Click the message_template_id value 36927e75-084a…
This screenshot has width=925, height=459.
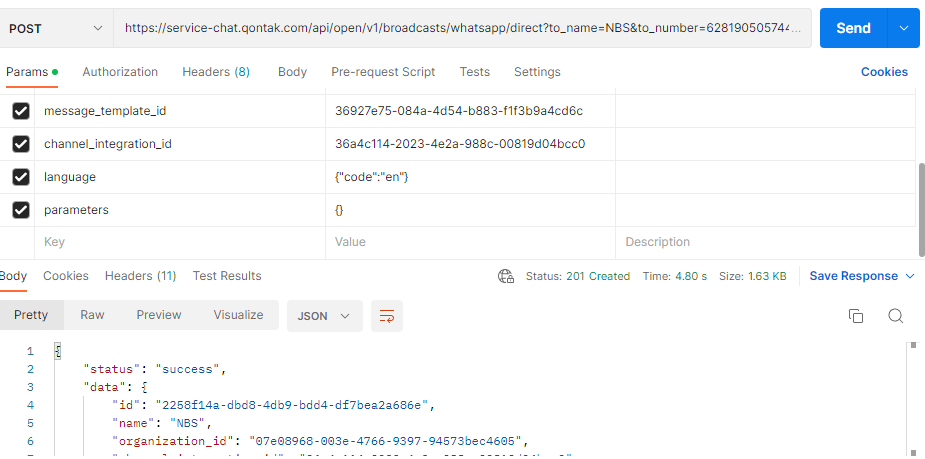pyautogui.click(x=459, y=111)
